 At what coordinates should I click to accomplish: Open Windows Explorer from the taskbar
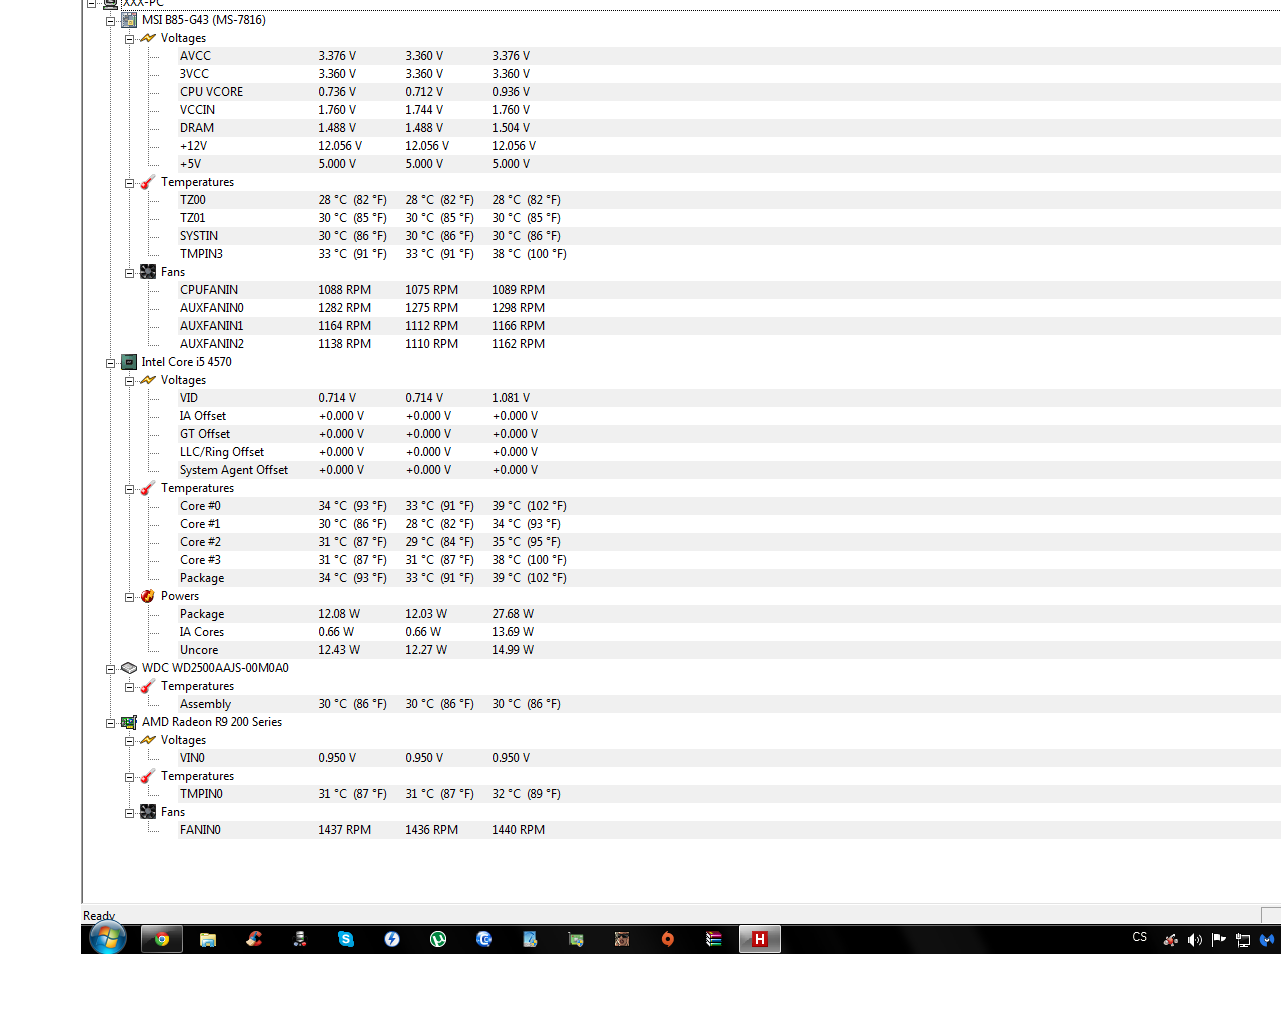coord(208,939)
